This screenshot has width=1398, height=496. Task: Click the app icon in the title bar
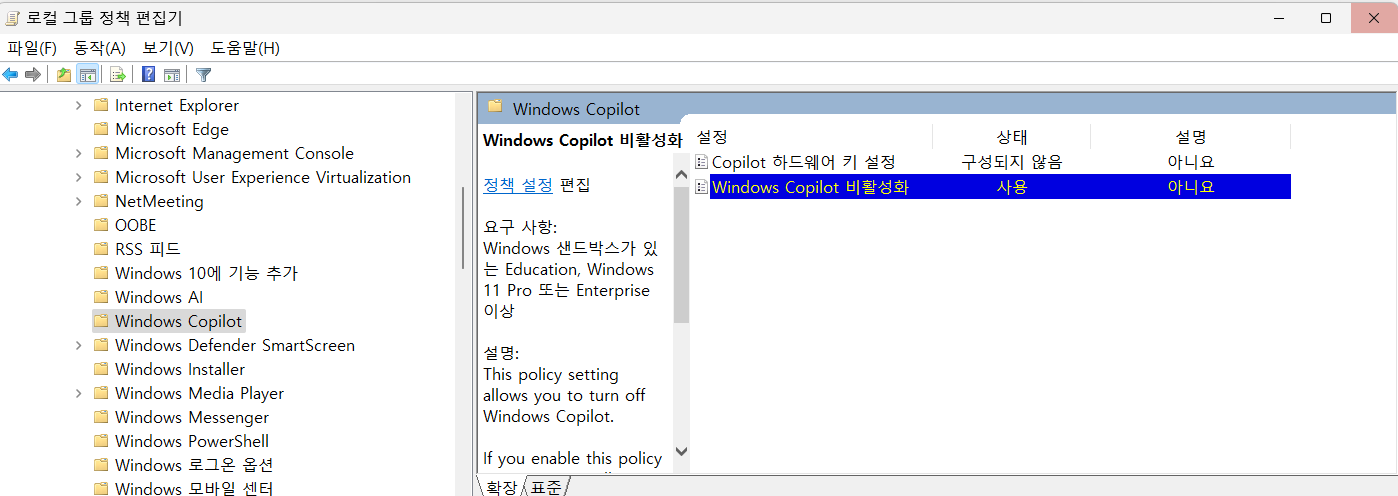12,17
